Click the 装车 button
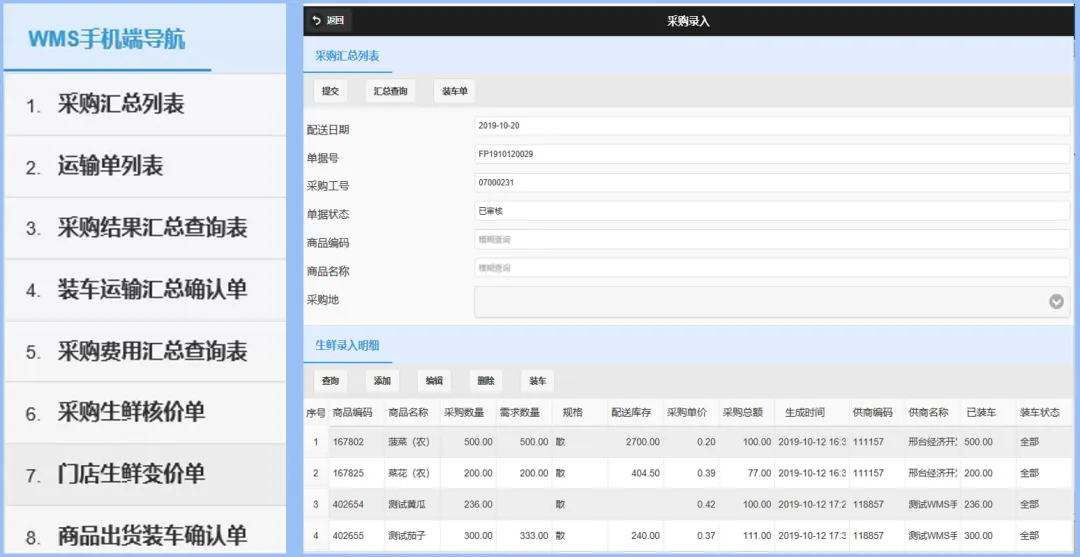 coord(537,381)
